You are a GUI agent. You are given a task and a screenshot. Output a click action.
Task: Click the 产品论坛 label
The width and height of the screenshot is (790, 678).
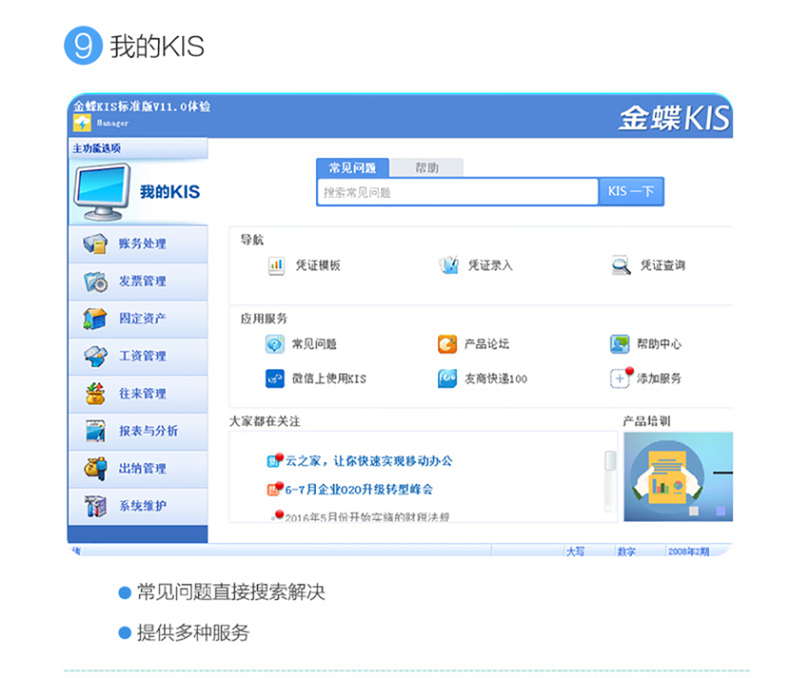[x=486, y=345]
